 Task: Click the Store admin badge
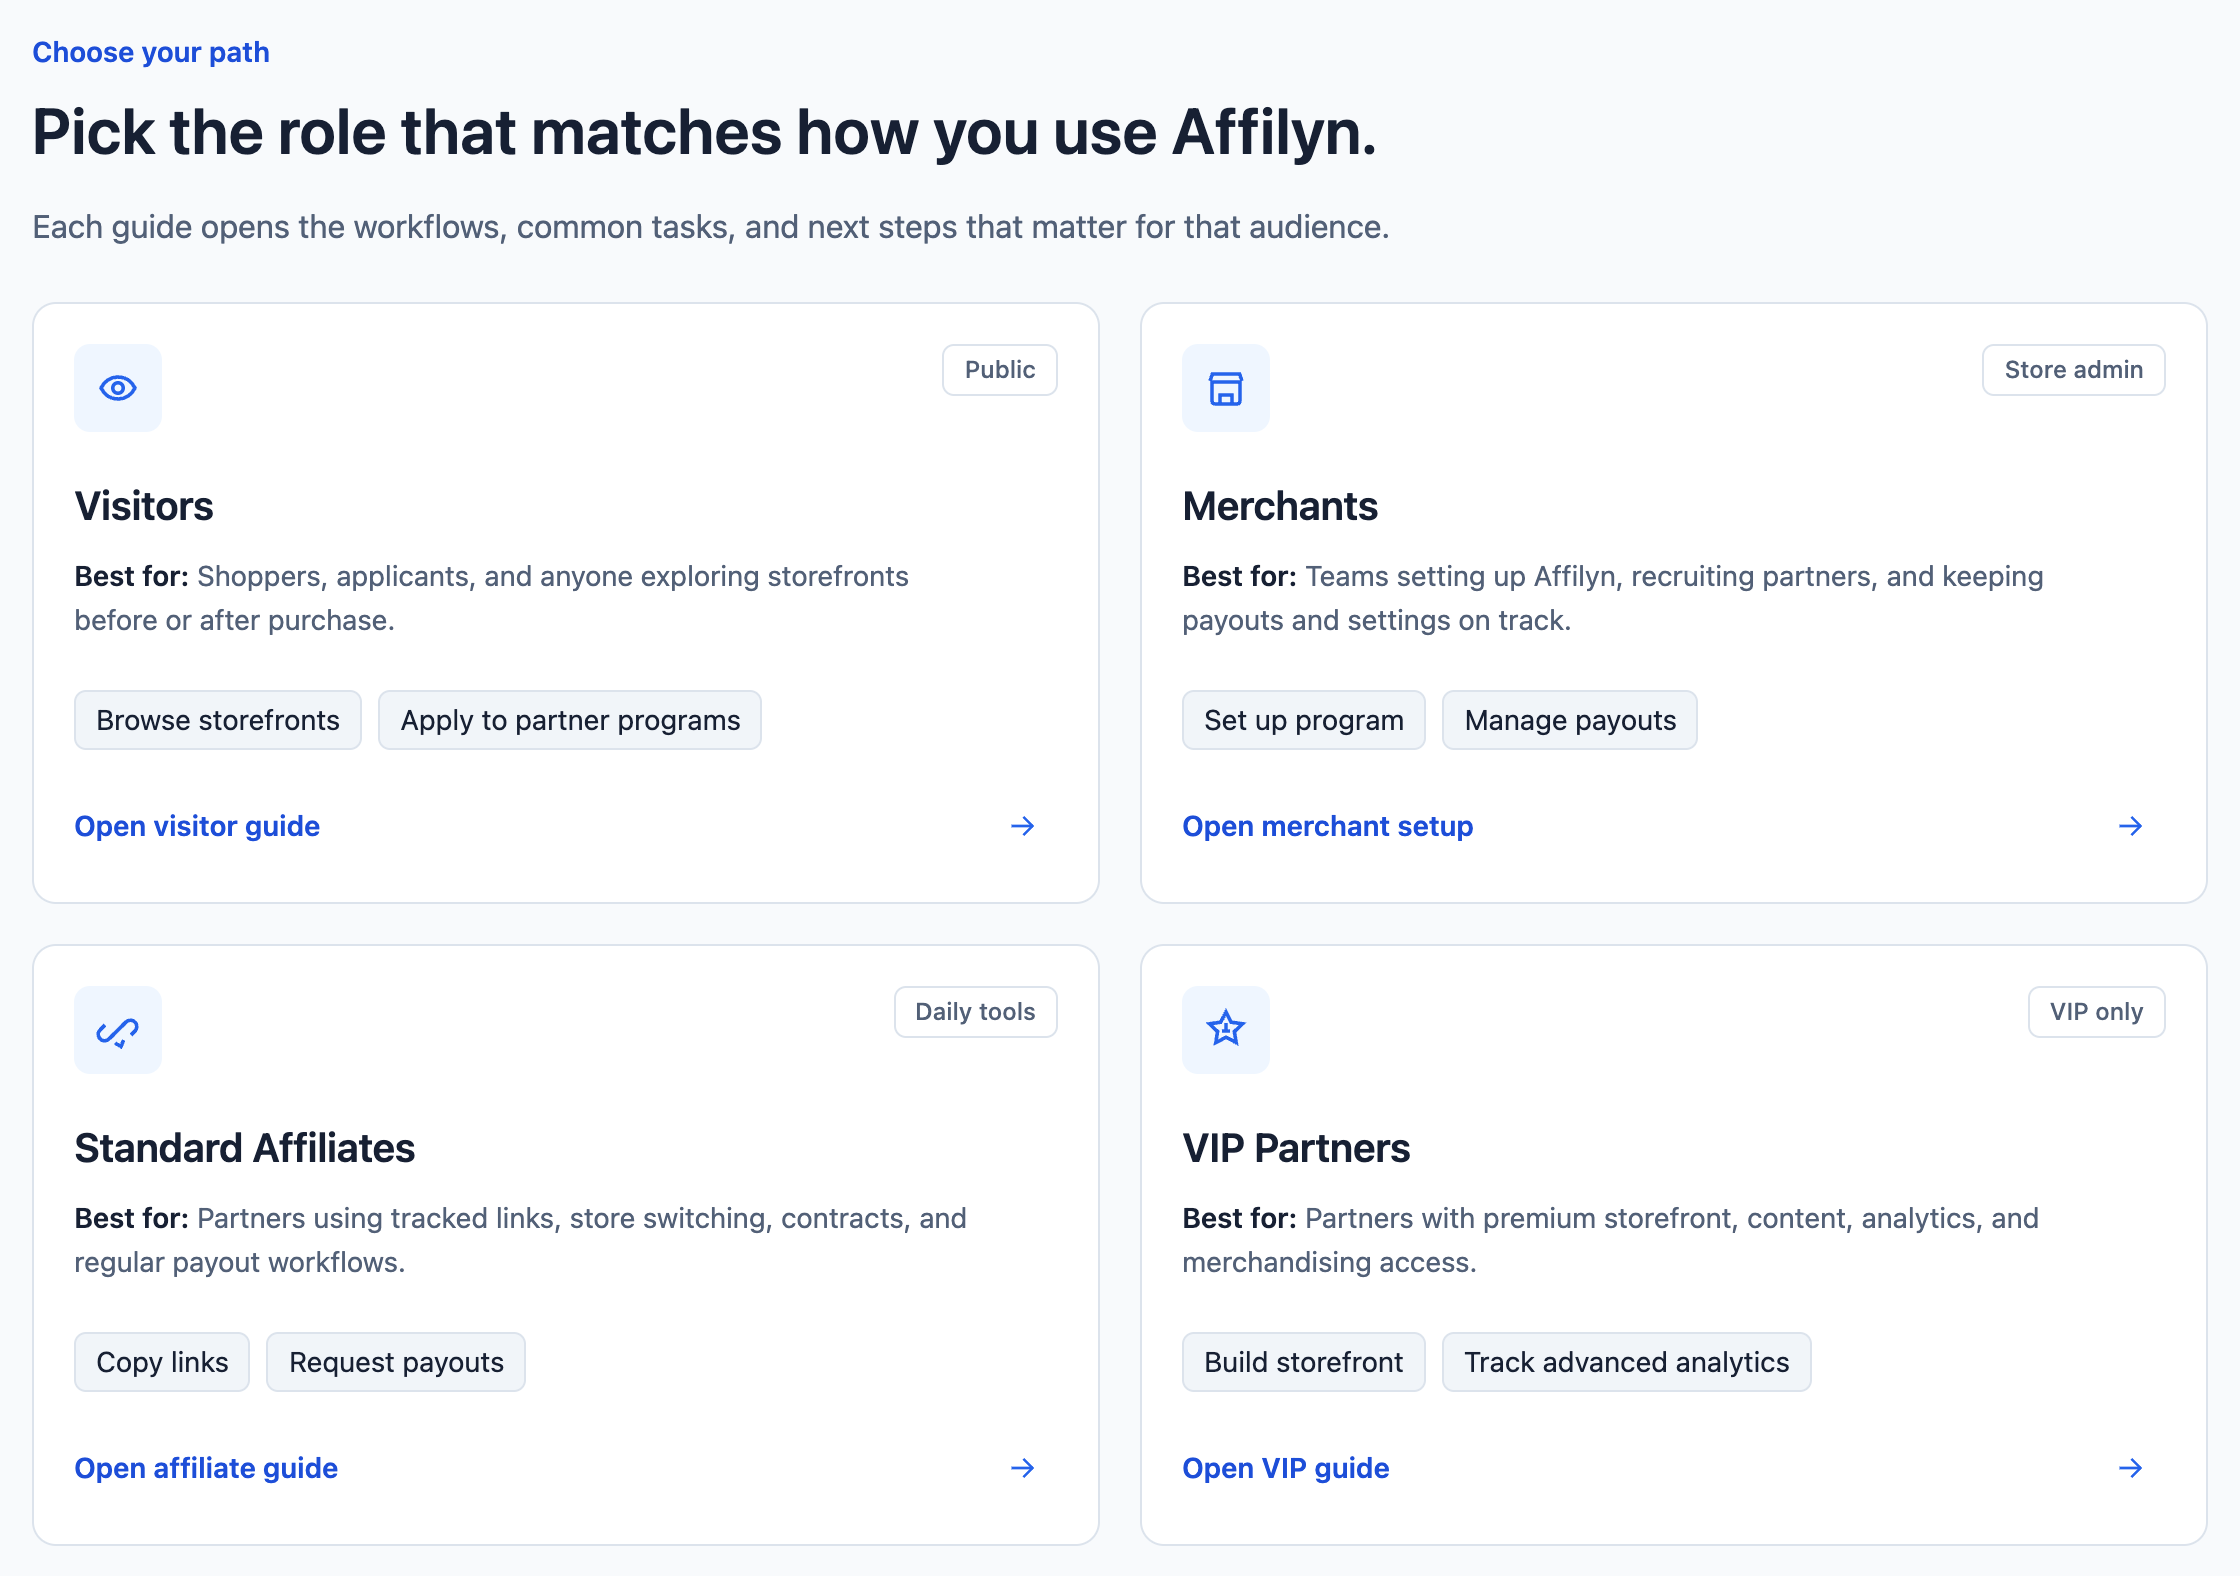click(2074, 370)
